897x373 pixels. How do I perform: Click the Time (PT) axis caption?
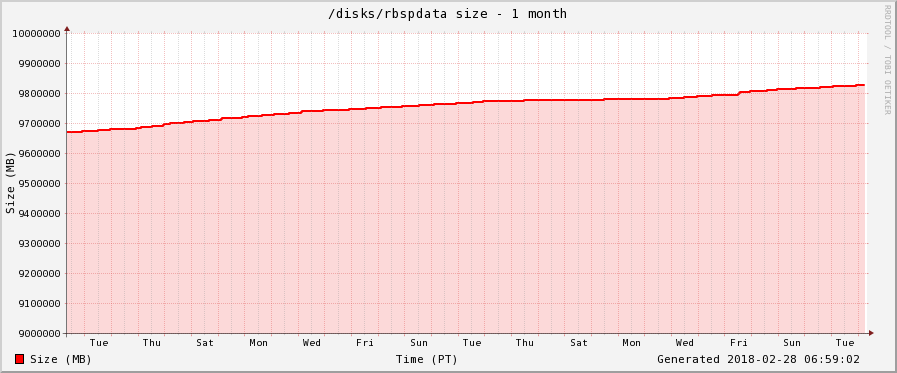(x=427, y=359)
